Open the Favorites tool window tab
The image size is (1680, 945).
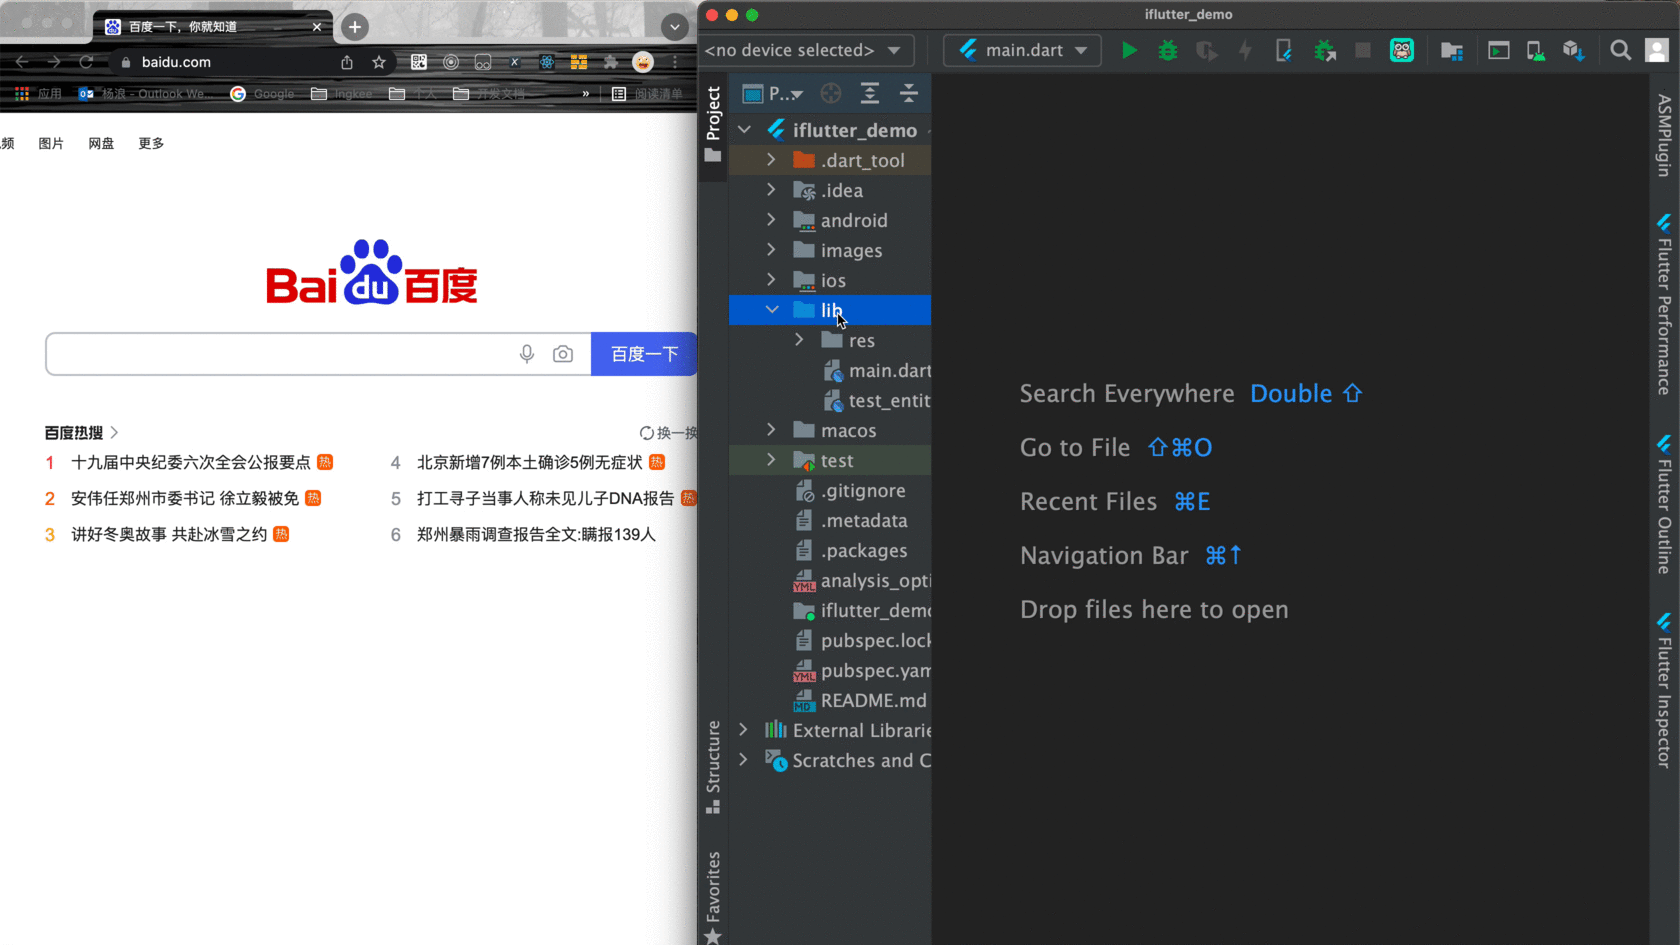point(713,896)
